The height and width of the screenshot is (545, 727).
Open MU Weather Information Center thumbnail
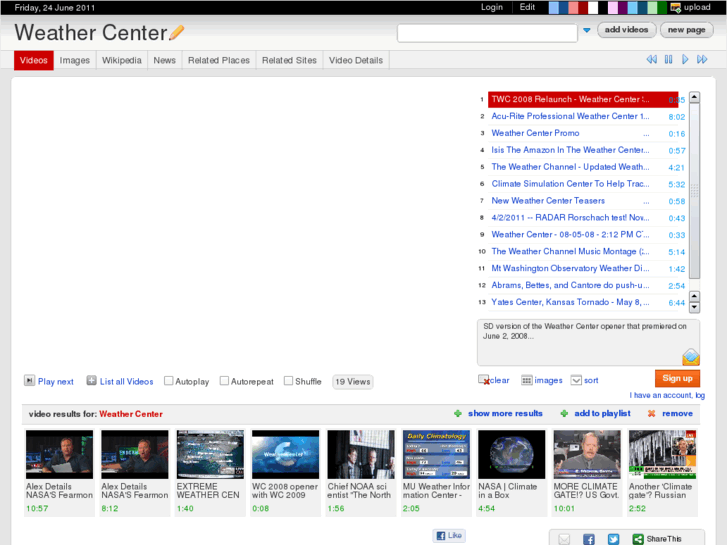[x=436, y=454]
